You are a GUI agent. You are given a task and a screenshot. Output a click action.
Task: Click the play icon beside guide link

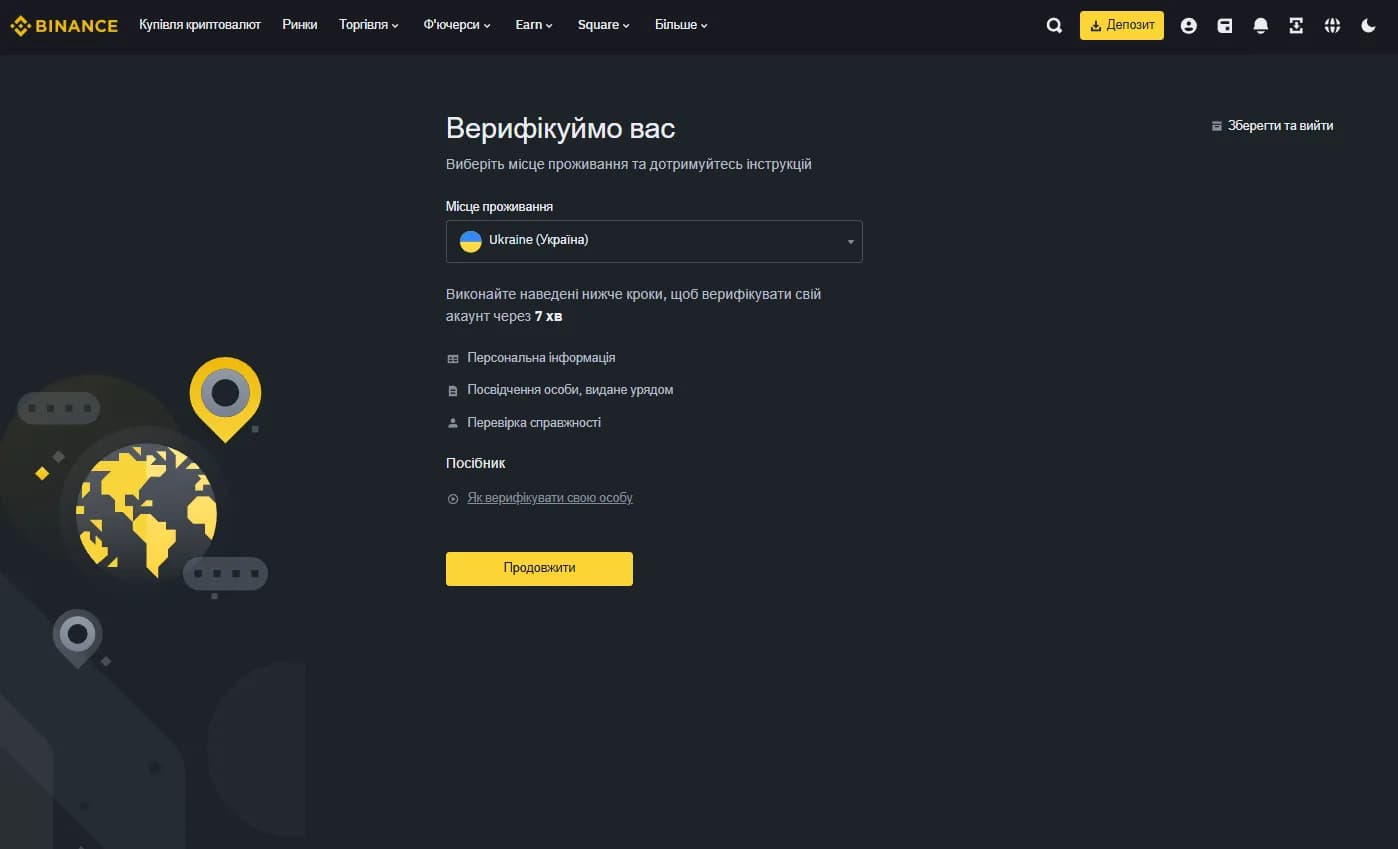pyautogui.click(x=453, y=498)
